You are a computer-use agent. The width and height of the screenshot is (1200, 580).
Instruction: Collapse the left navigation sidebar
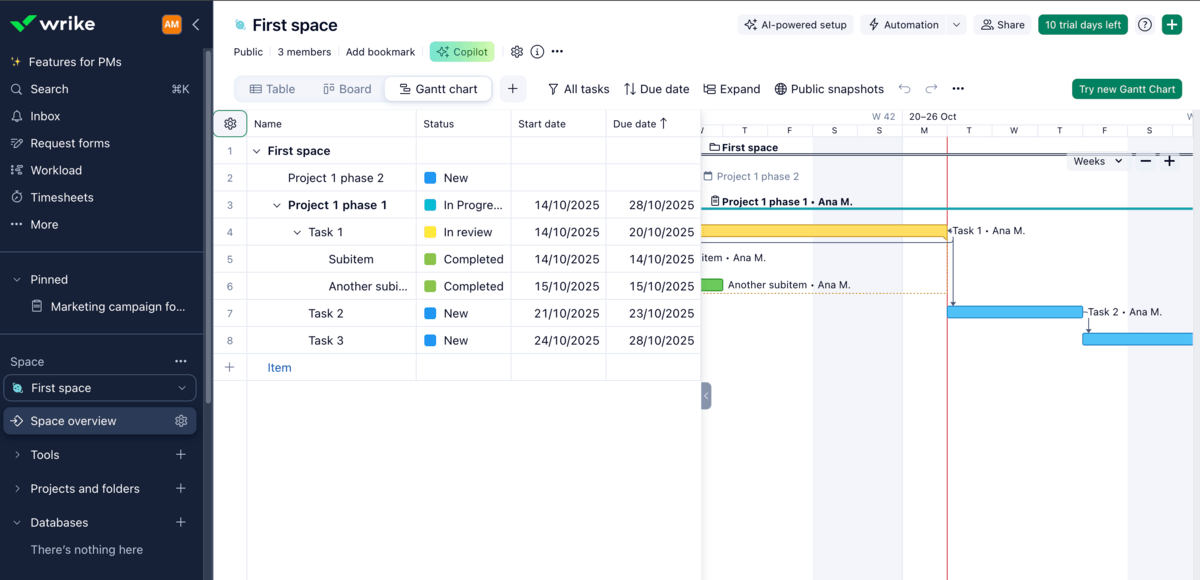[x=195, y=24]
